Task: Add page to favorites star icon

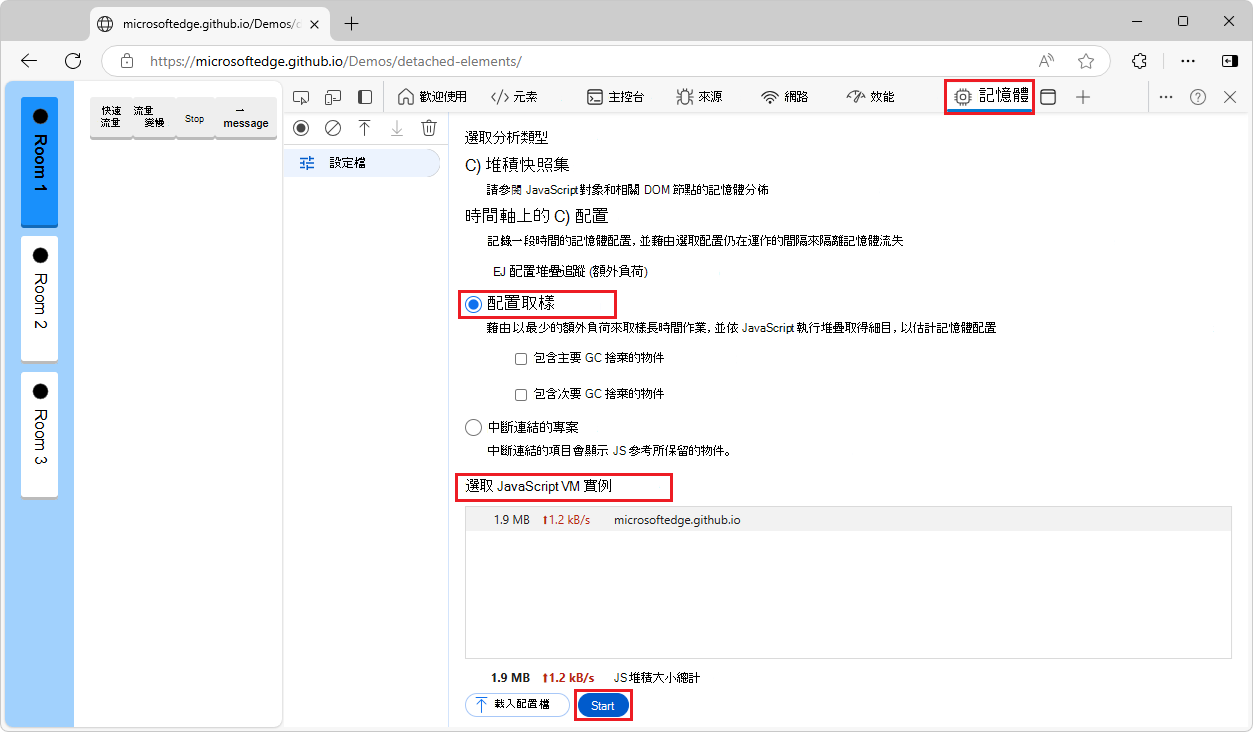Action: pos(1086,61)
